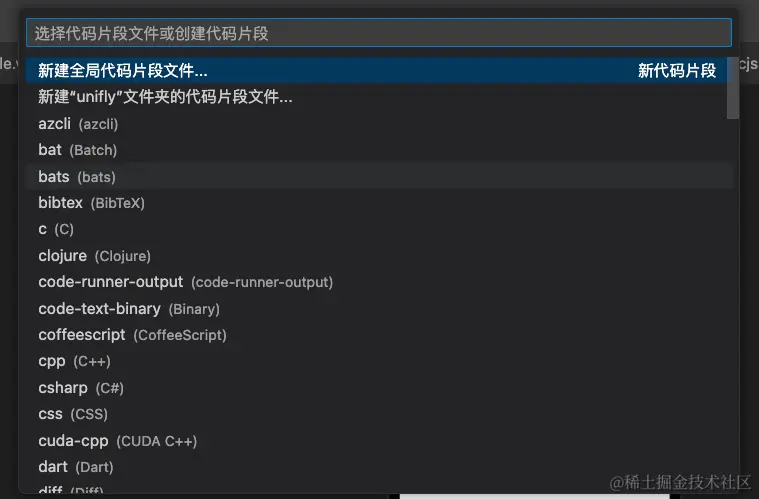Click the quick pick list scrollbar thumb

[733, 88]
